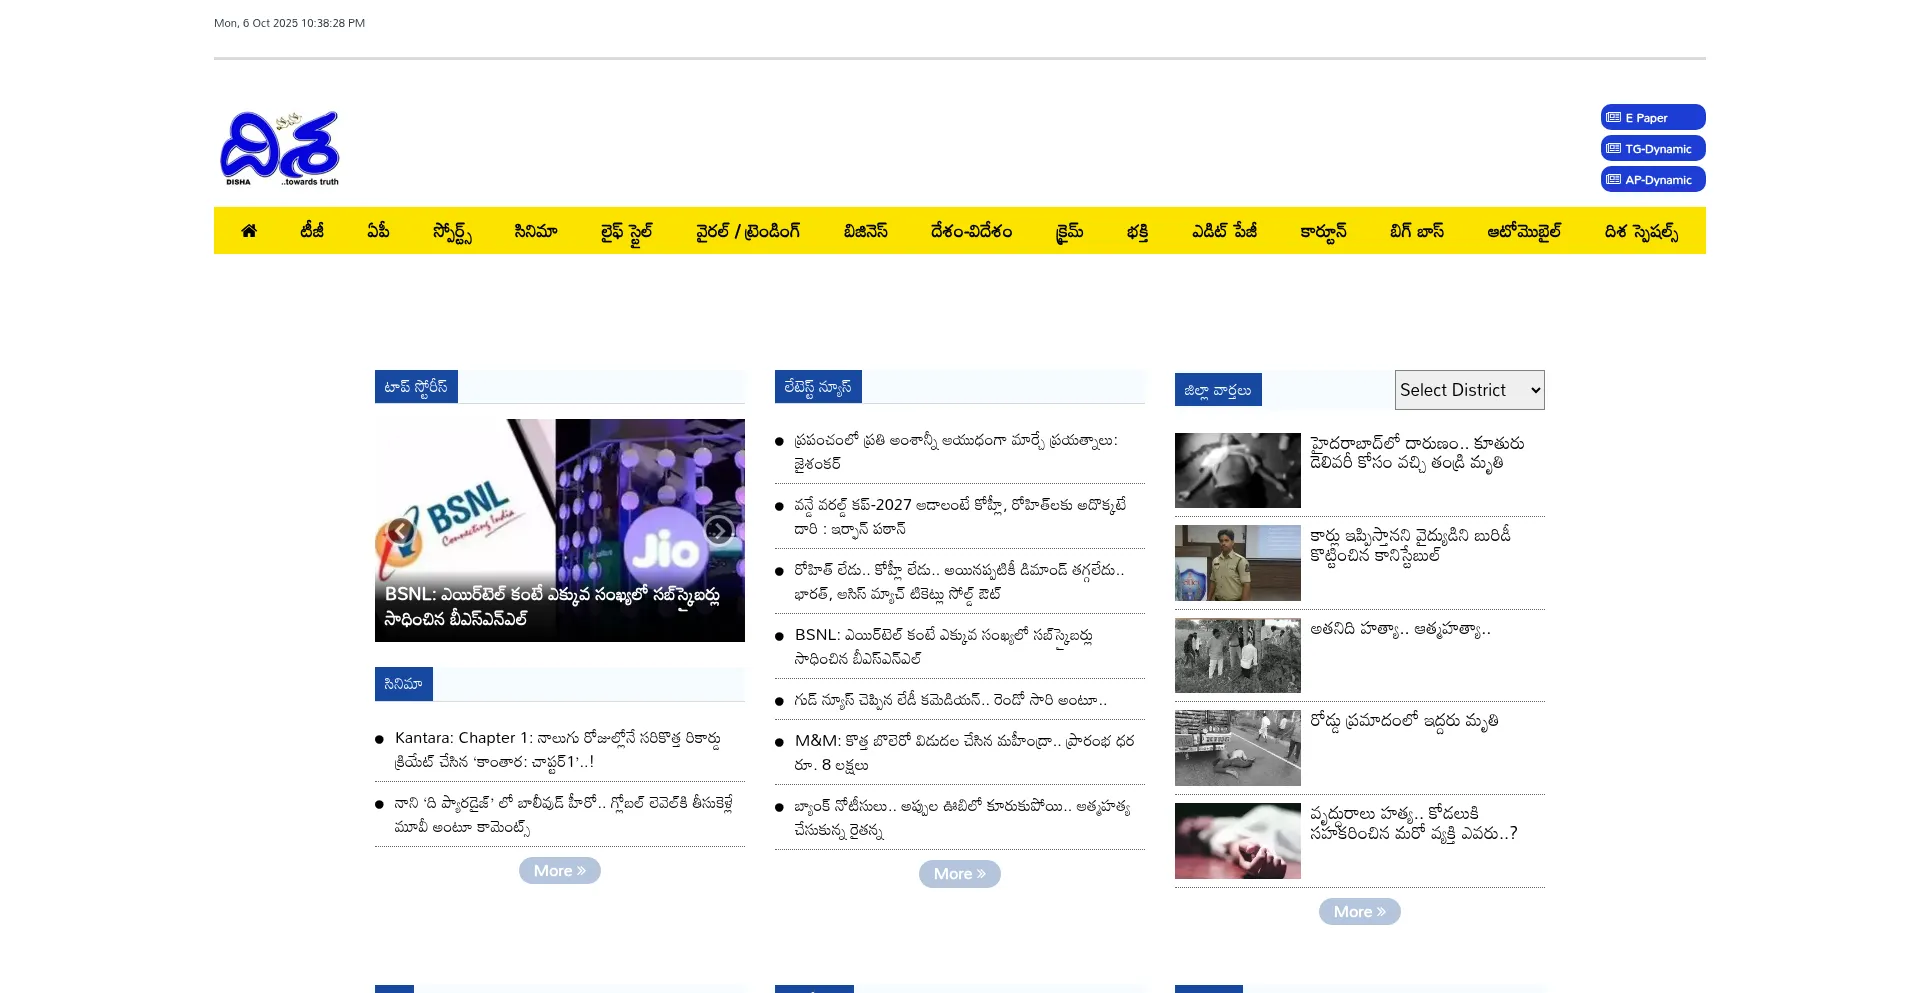1920x993 pixels.
Task: Go to next slide in top stories carousel
Action: point(718,531)
